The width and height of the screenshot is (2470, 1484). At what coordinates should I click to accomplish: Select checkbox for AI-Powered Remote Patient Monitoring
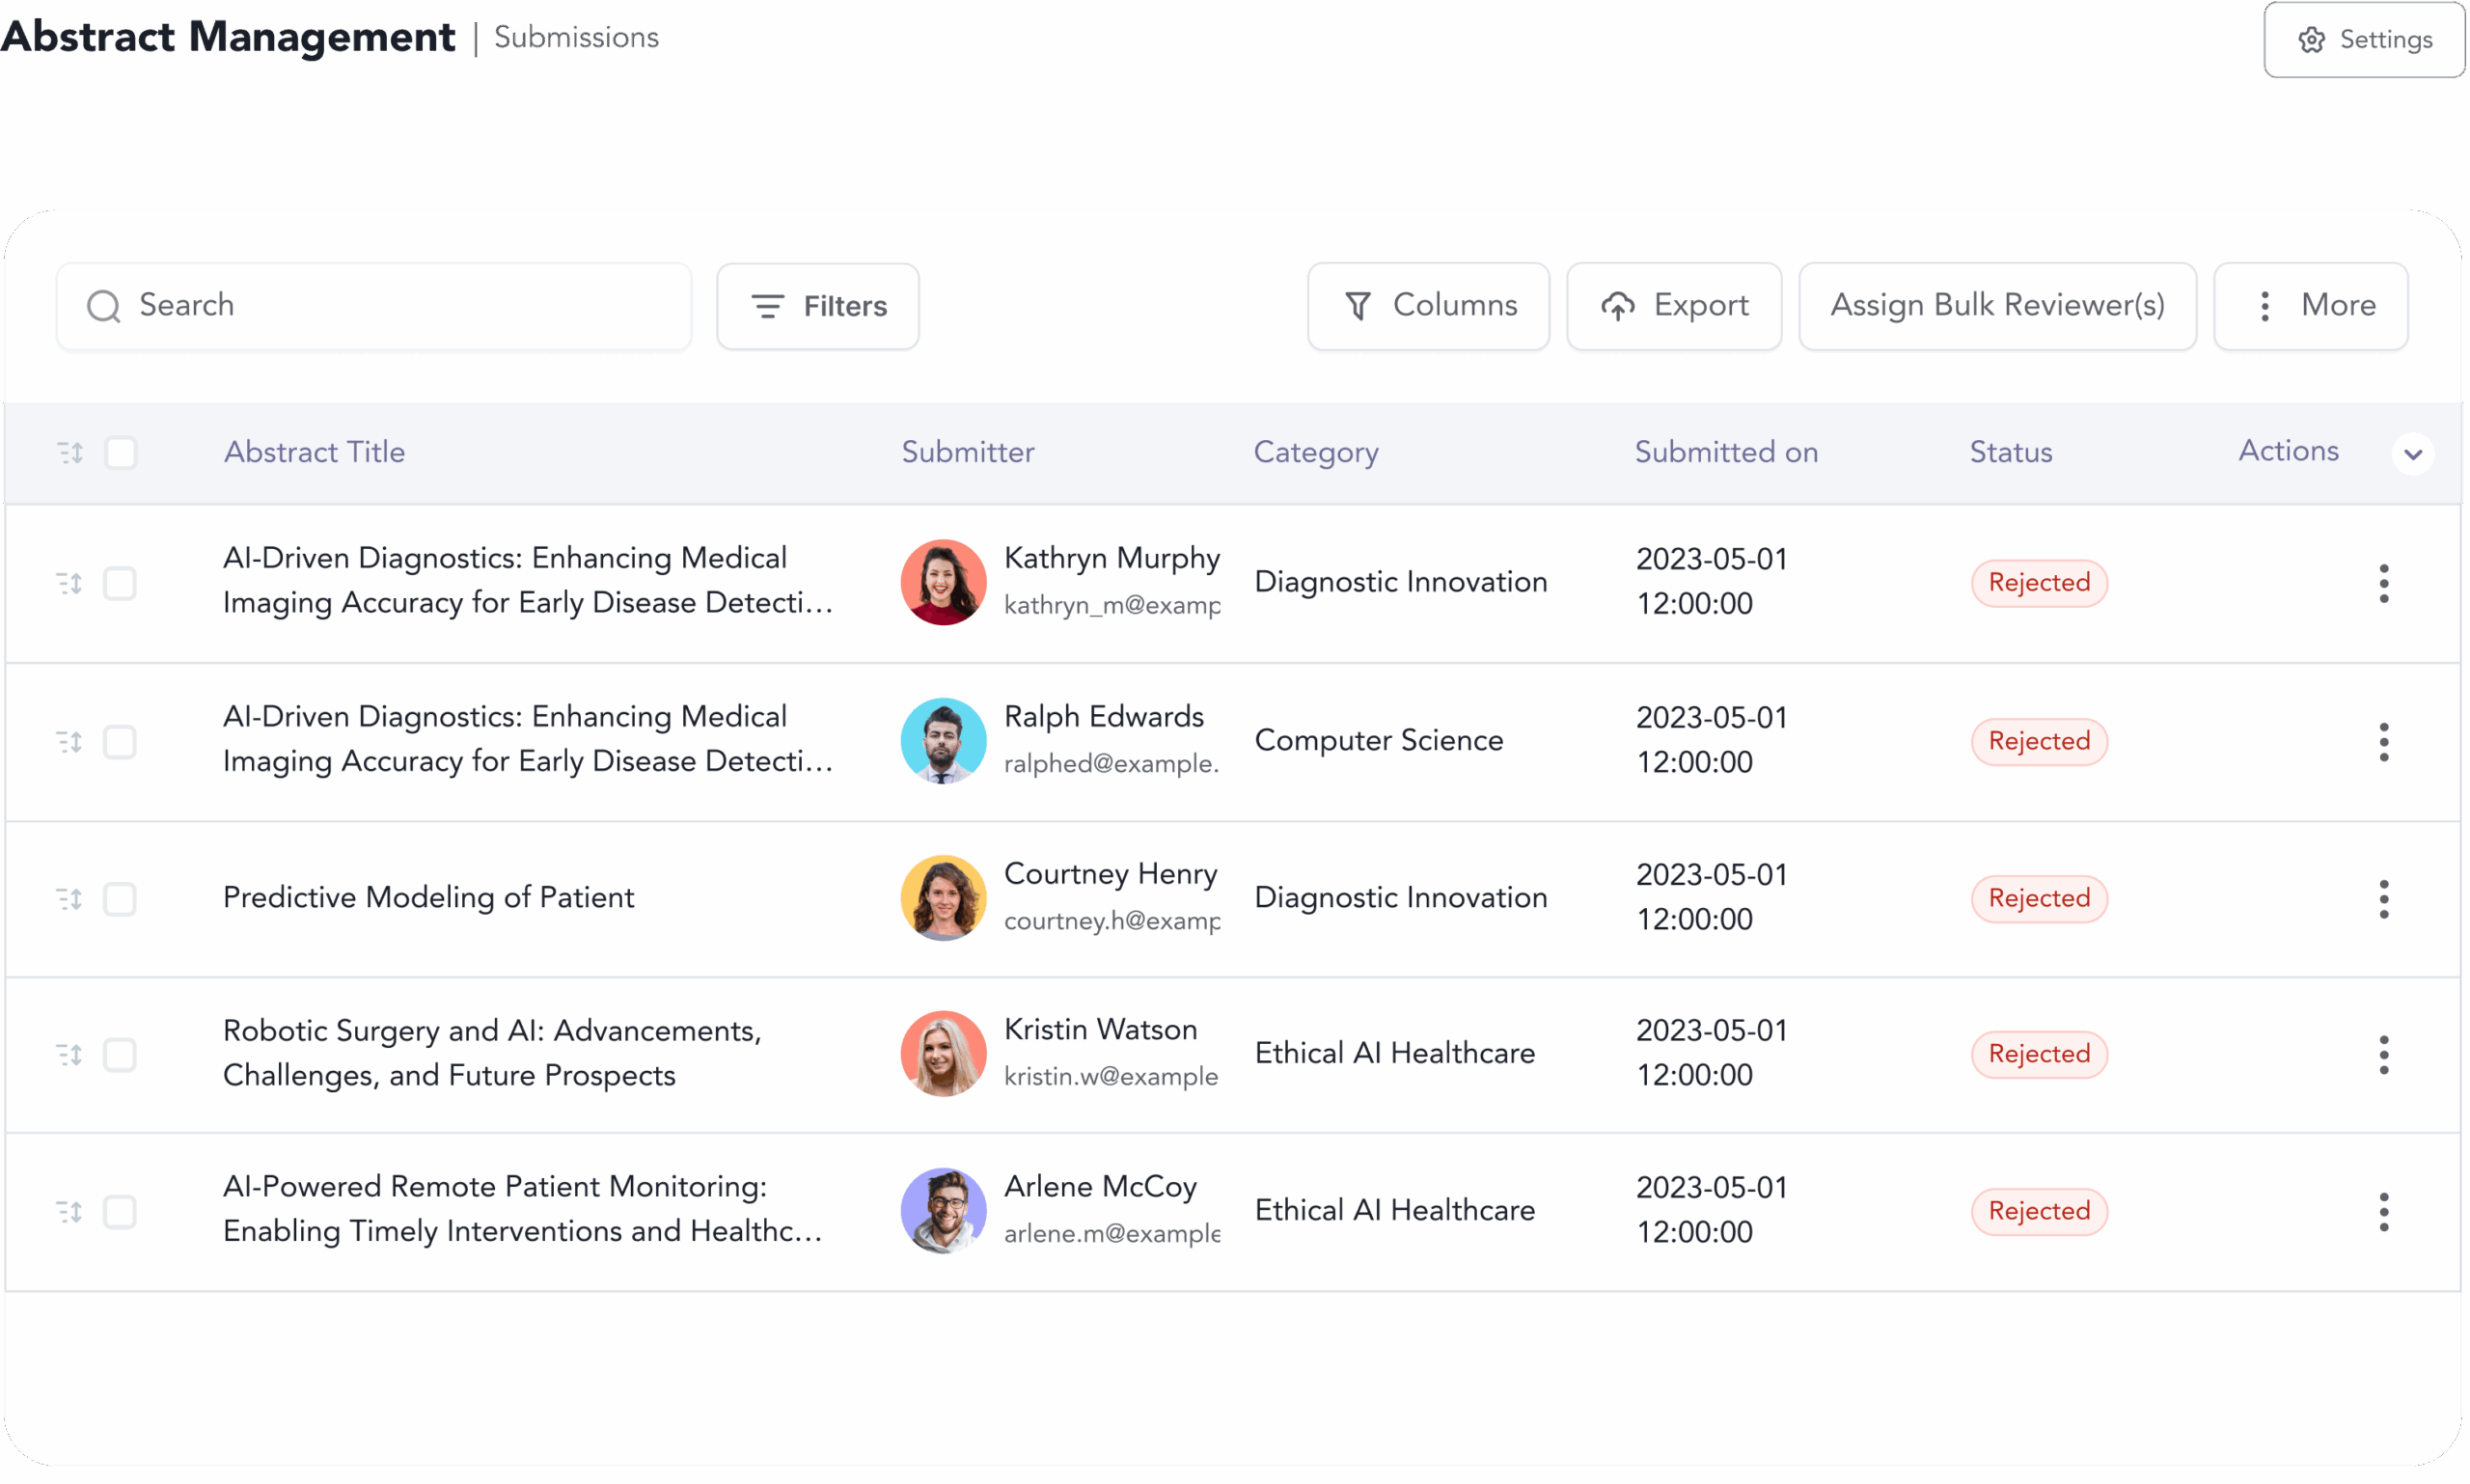pyautogui.click(x=120, y=1211)
